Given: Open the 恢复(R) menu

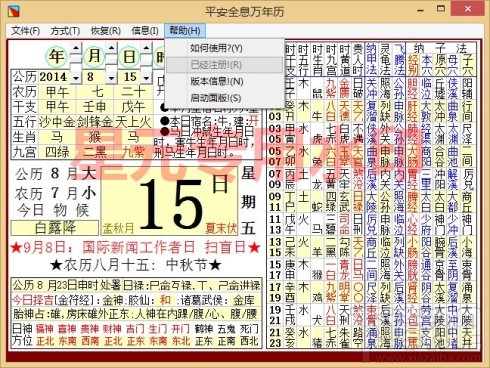Looking at the screenshot, I should [x=106, y=31].
